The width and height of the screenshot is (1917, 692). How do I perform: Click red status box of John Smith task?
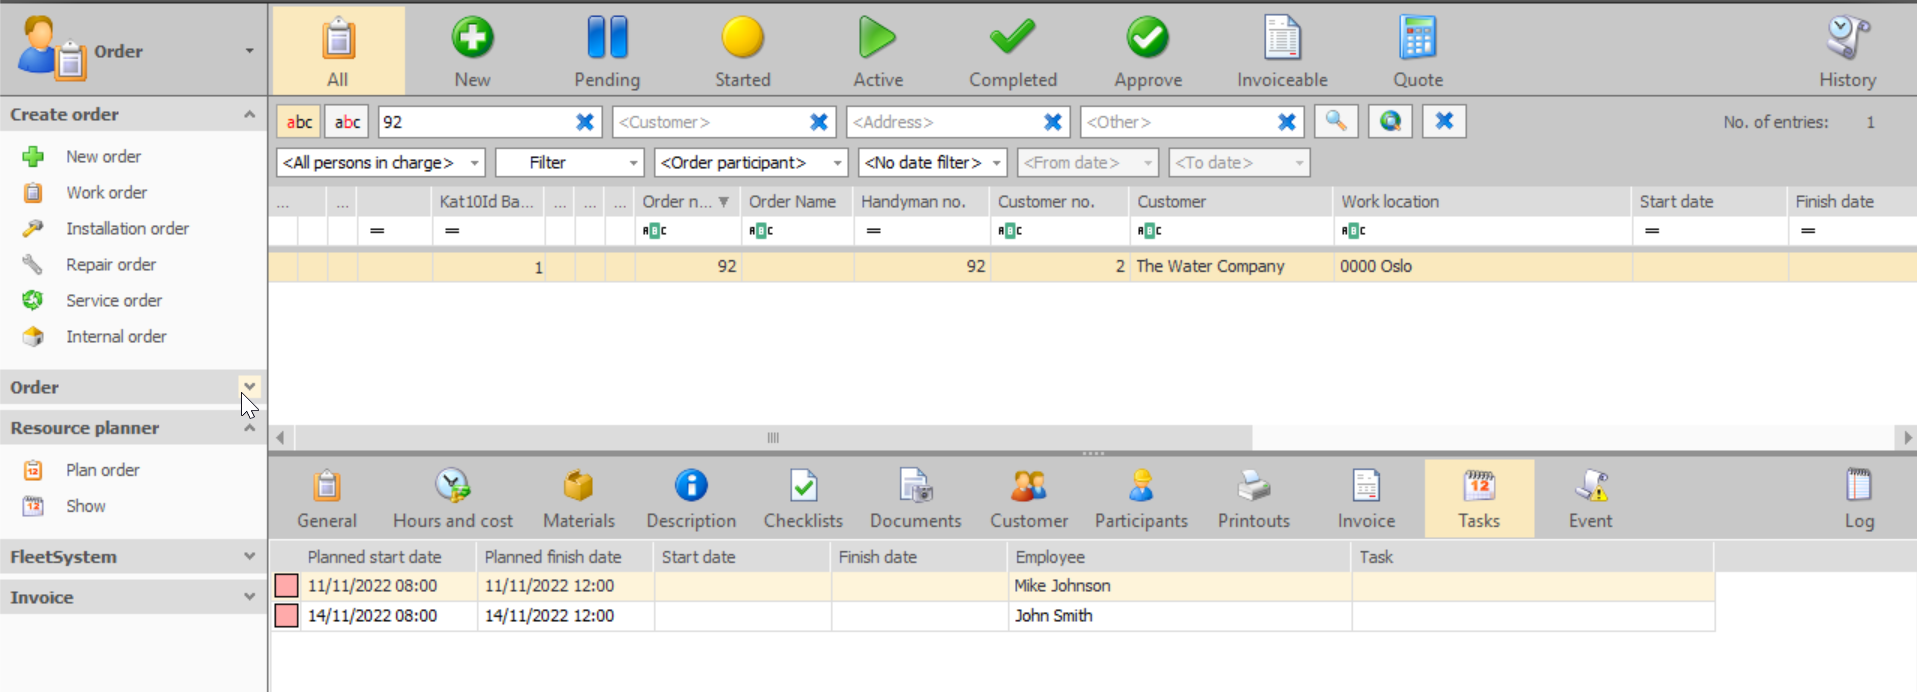[x=286, y=615]
